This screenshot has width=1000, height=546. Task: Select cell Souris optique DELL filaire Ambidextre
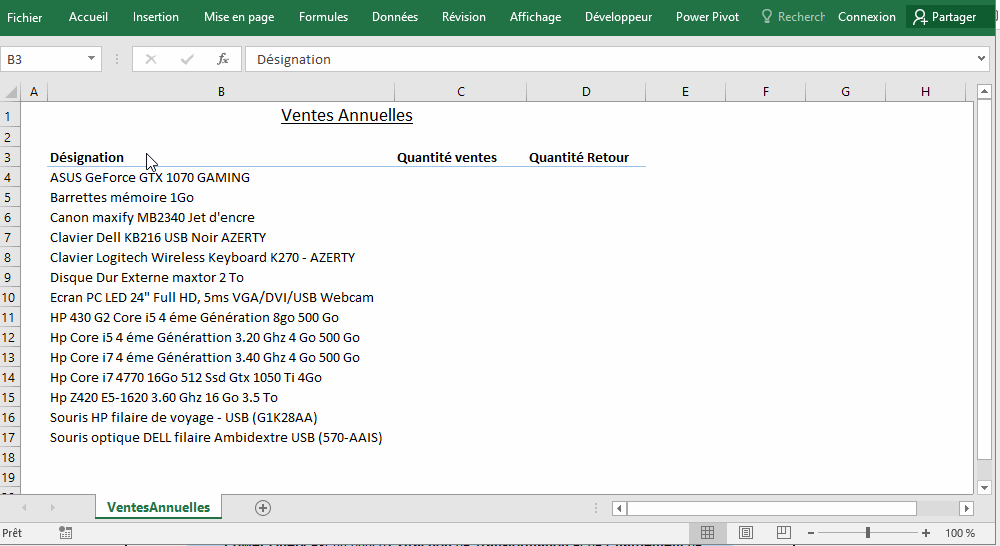tap(221, 438)
